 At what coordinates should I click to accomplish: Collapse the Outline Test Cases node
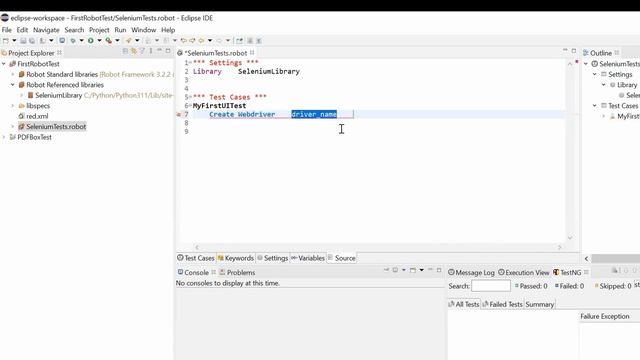coord(595,106)
